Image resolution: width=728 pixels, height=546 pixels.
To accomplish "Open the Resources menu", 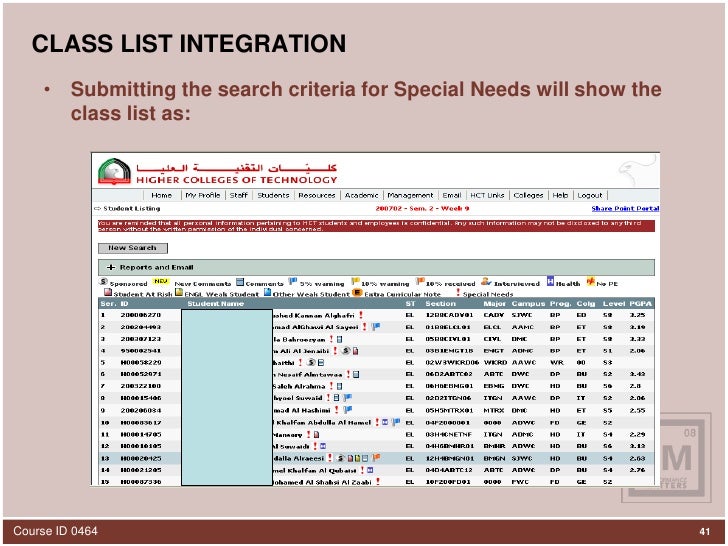I will pos(317,195).
